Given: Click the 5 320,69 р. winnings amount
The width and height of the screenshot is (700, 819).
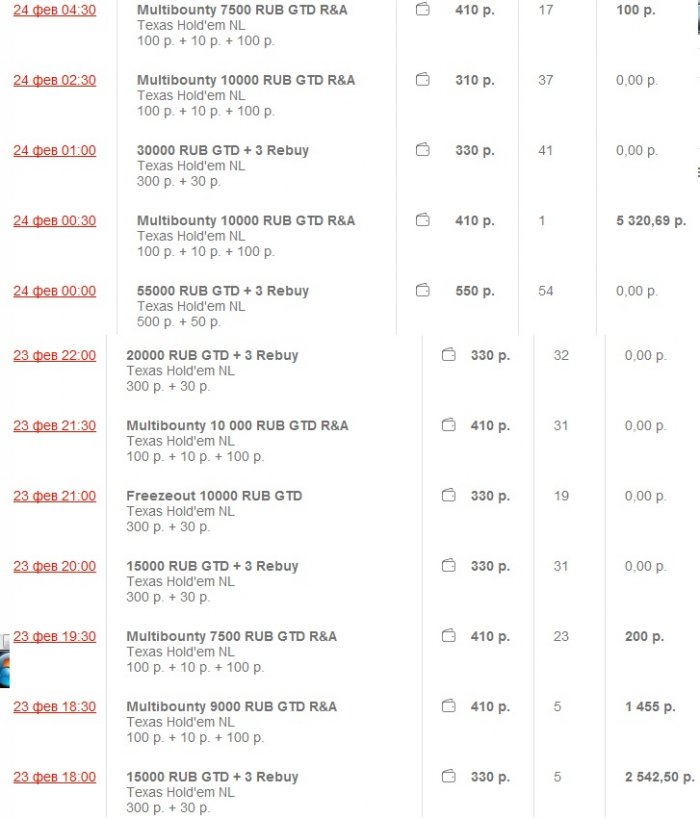Looking at the screenshot, I should (x=651, y=221).
